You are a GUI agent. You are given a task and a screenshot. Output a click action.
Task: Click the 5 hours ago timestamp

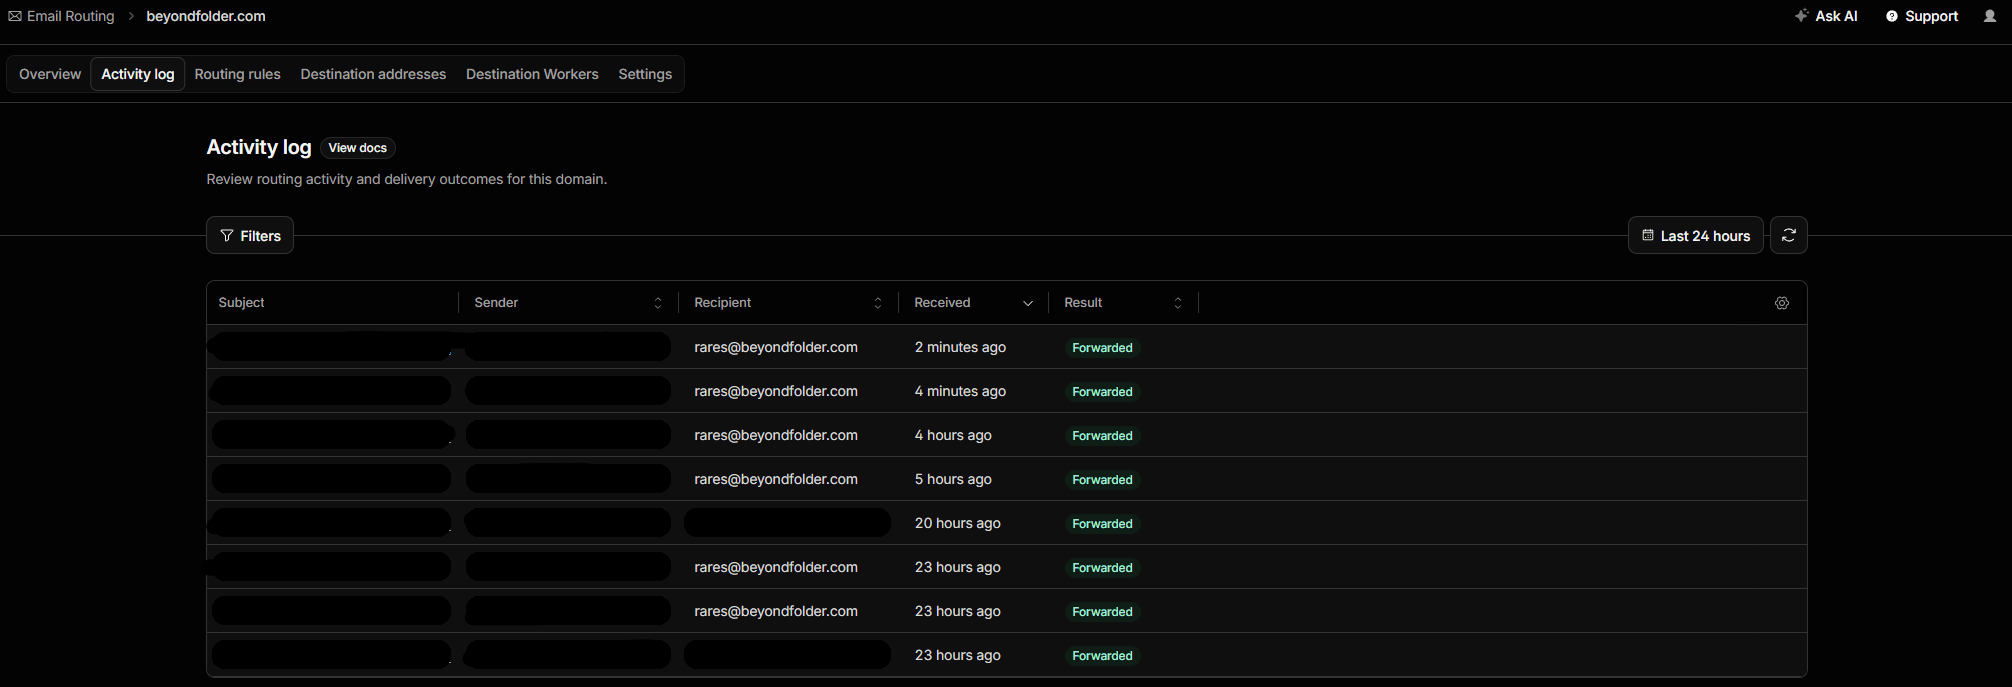(953, 479)
